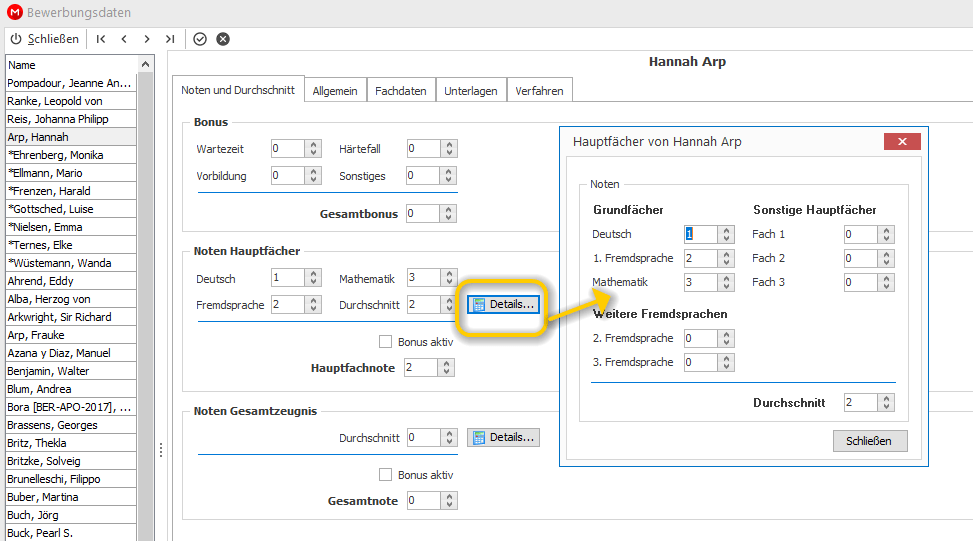Open Details for Noten Hauptfächer

503,305
